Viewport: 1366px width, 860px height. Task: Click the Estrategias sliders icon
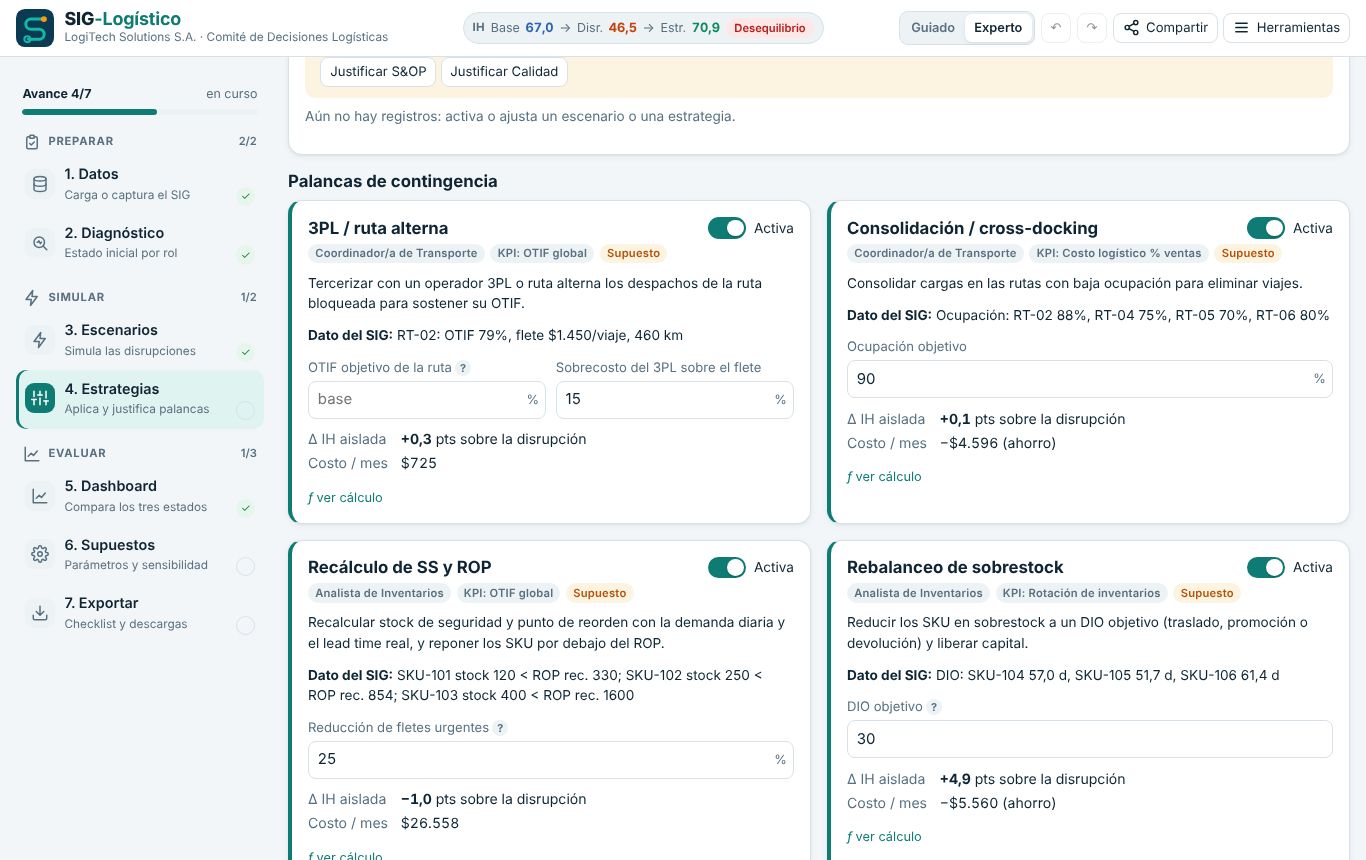[40, 398]
